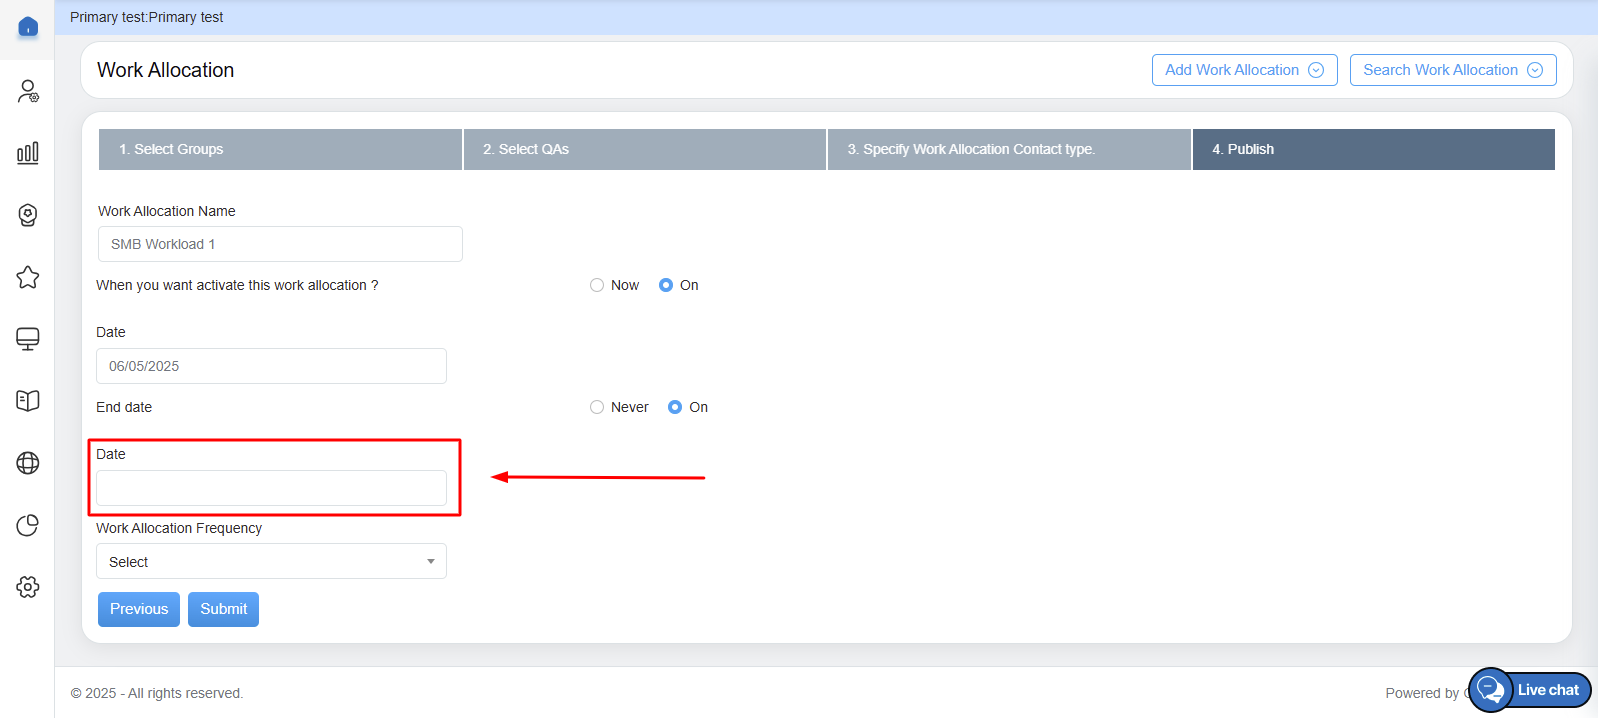Click the empty end Date input field

[271, 488]
